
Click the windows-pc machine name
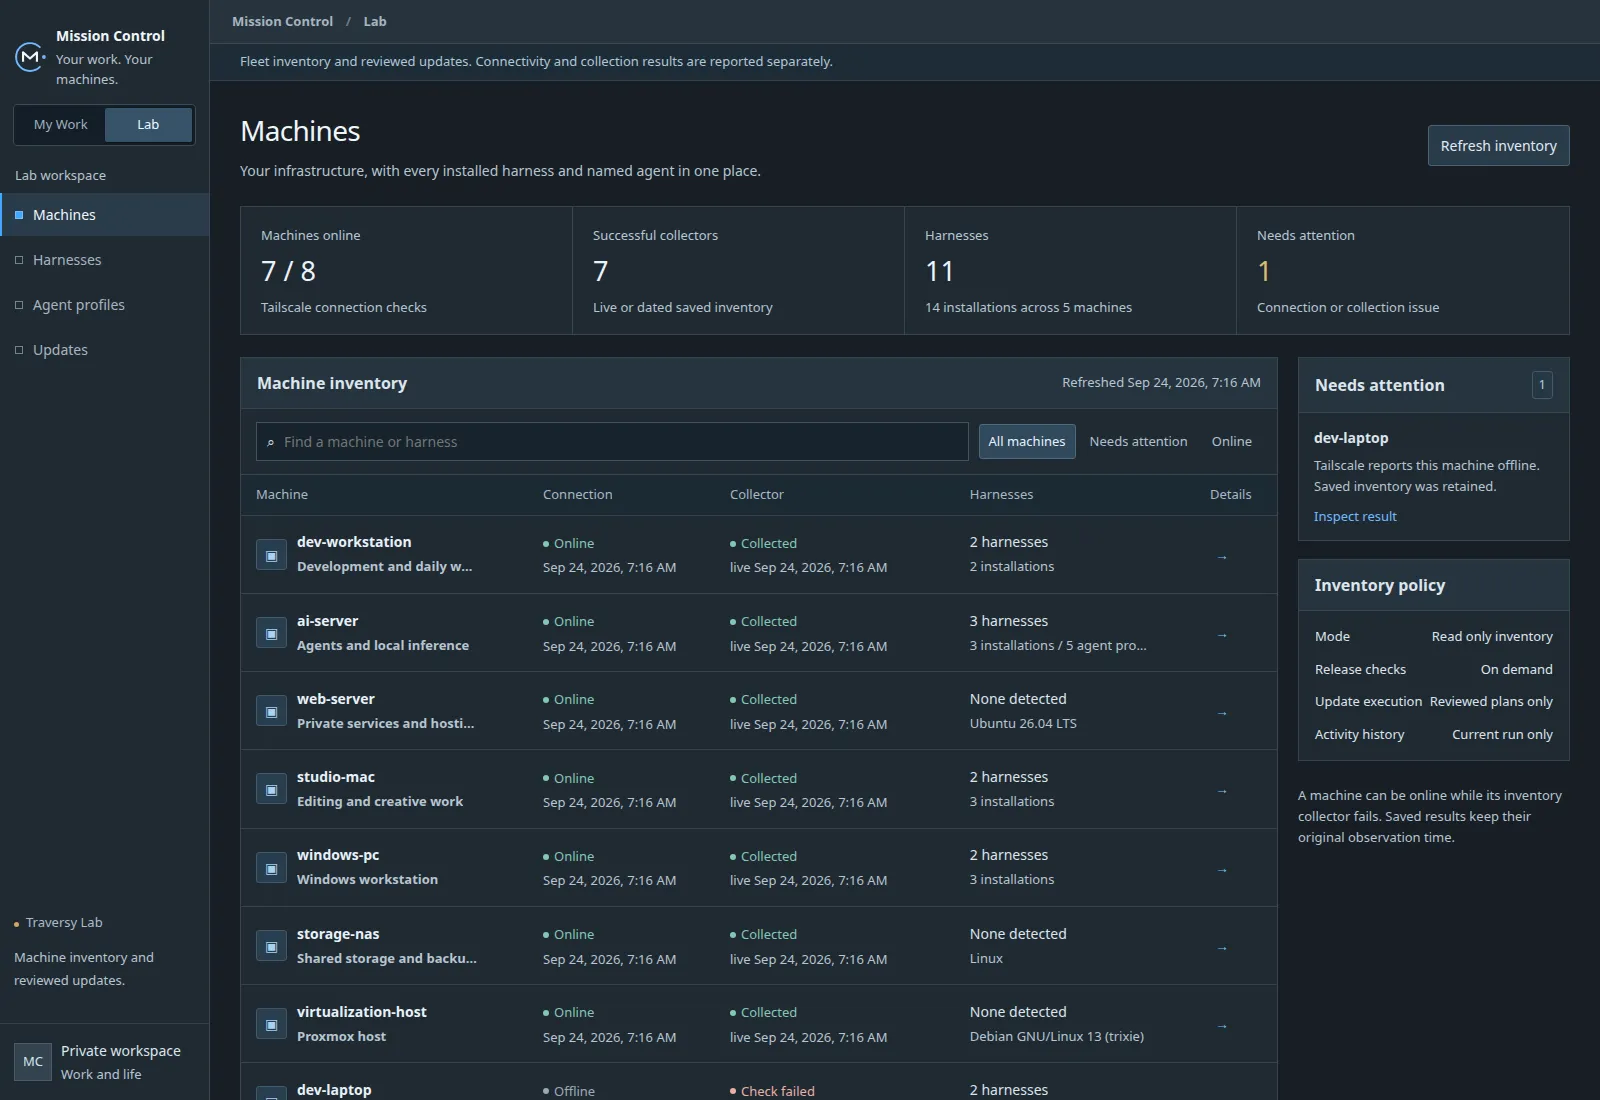[x=338, y=855]
